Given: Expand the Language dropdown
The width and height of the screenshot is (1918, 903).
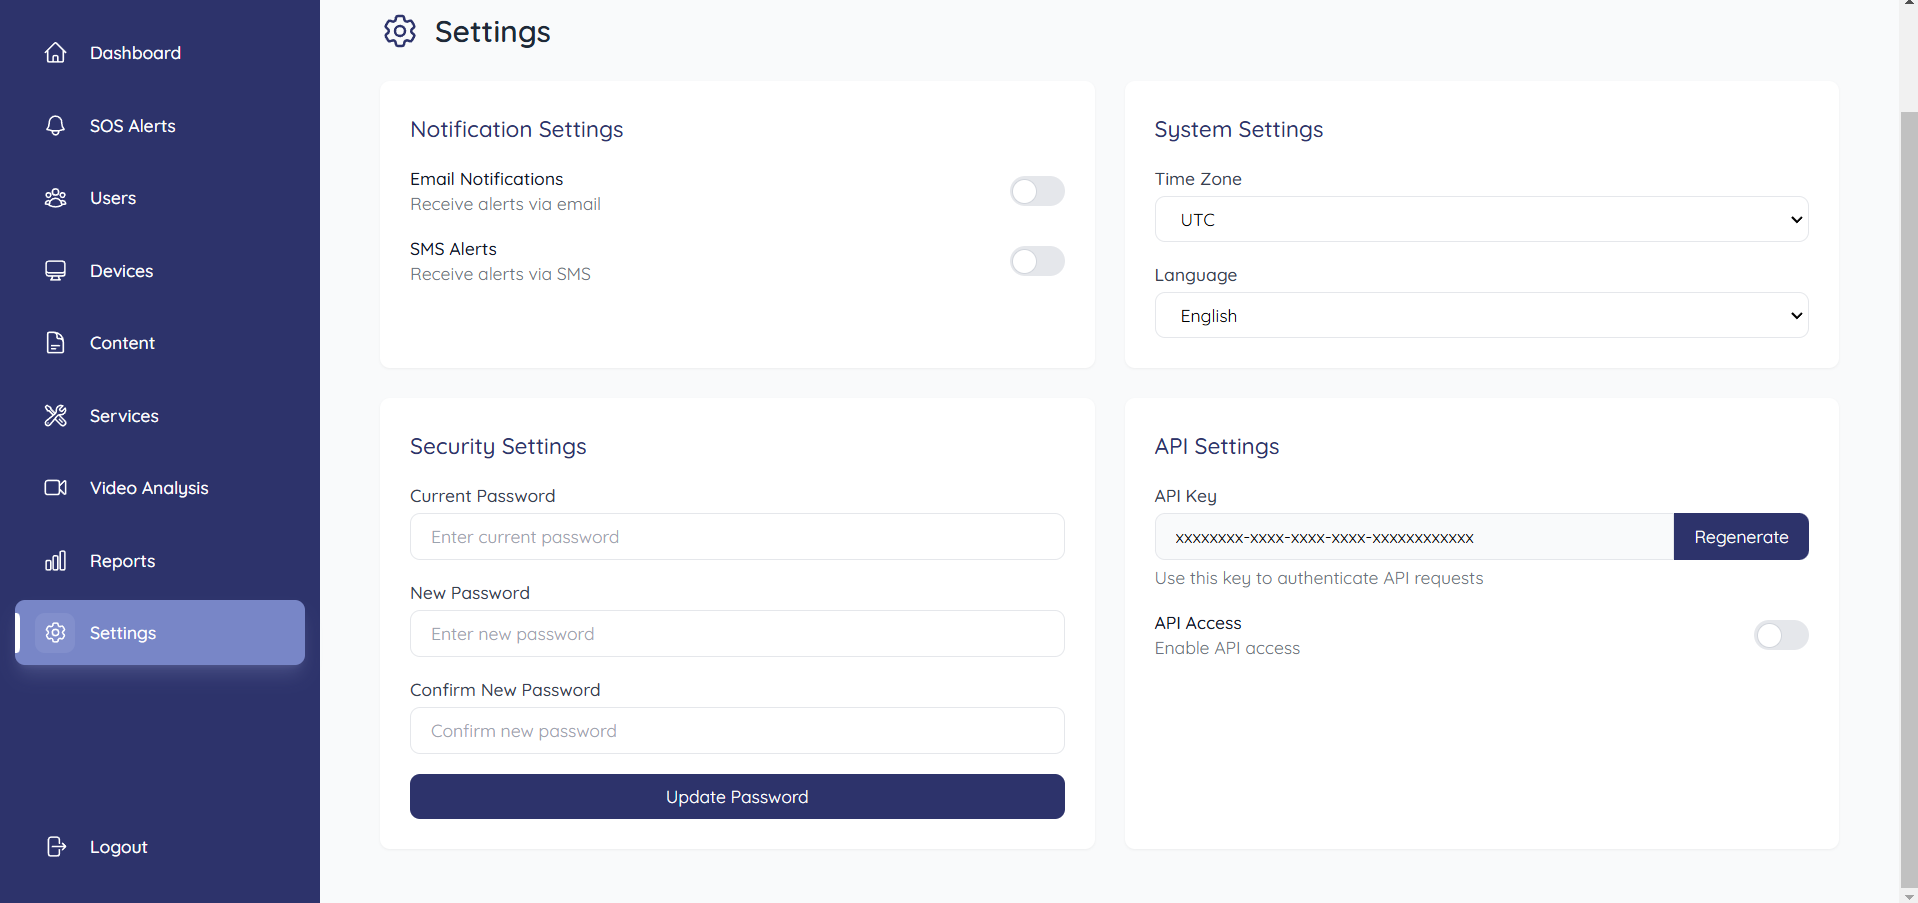Looking at the screenshot, I should pos(1481,316).
